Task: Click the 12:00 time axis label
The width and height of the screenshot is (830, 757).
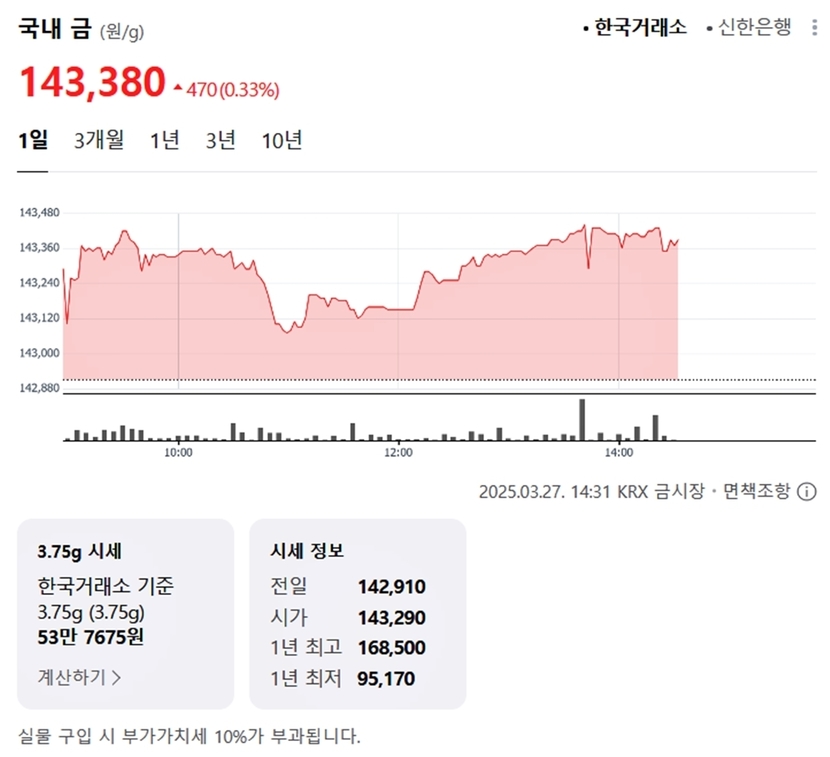Action: click(x=398, y=453)
